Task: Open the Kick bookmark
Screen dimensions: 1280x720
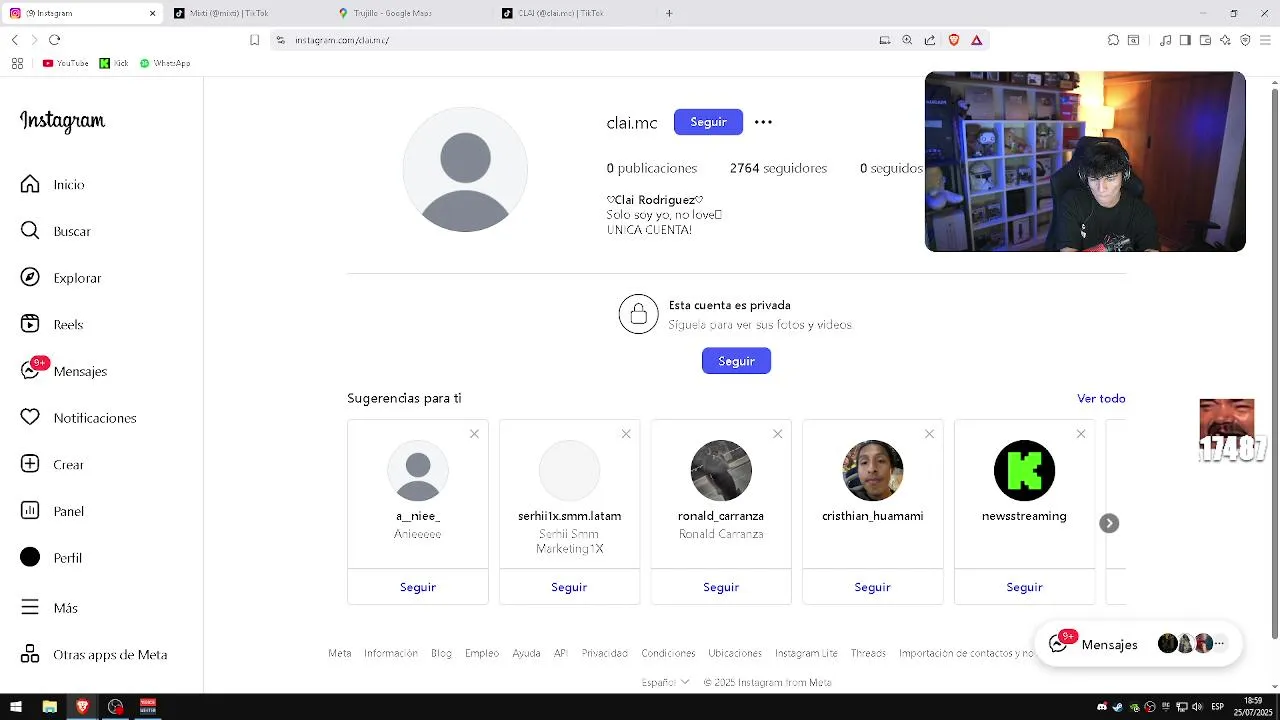Action: point(114,63)
